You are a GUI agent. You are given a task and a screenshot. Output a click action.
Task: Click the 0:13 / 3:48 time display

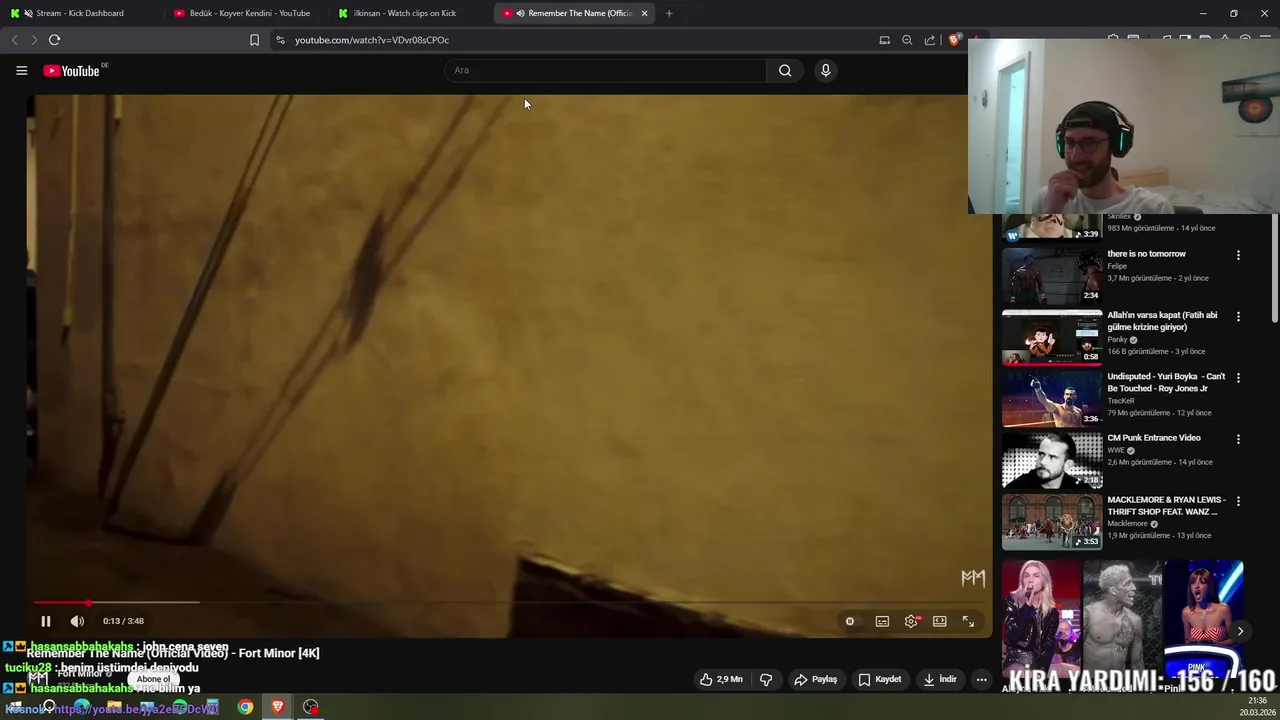(x=123, y=621)
